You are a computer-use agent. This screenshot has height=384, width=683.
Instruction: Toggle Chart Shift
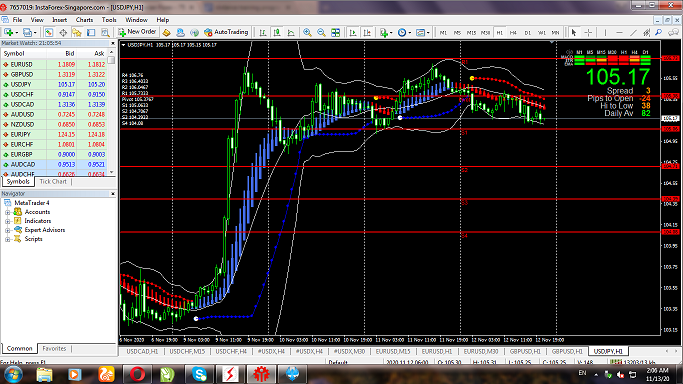(x=367, y=32)
